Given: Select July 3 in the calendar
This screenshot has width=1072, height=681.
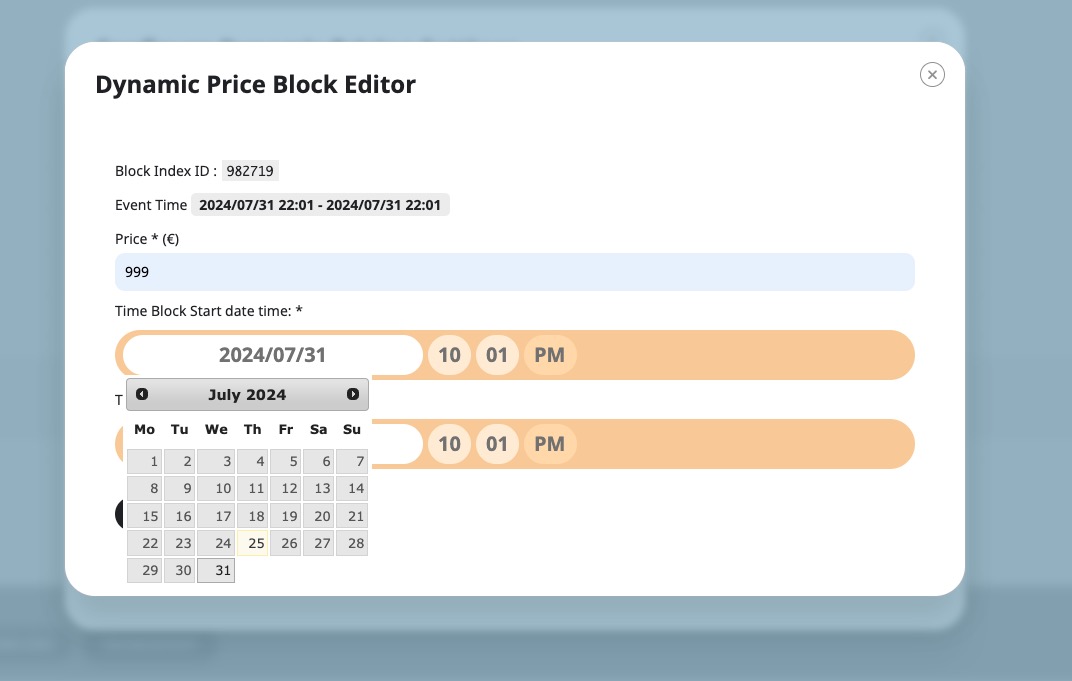Looking at the screenshot, I should 216,462.
